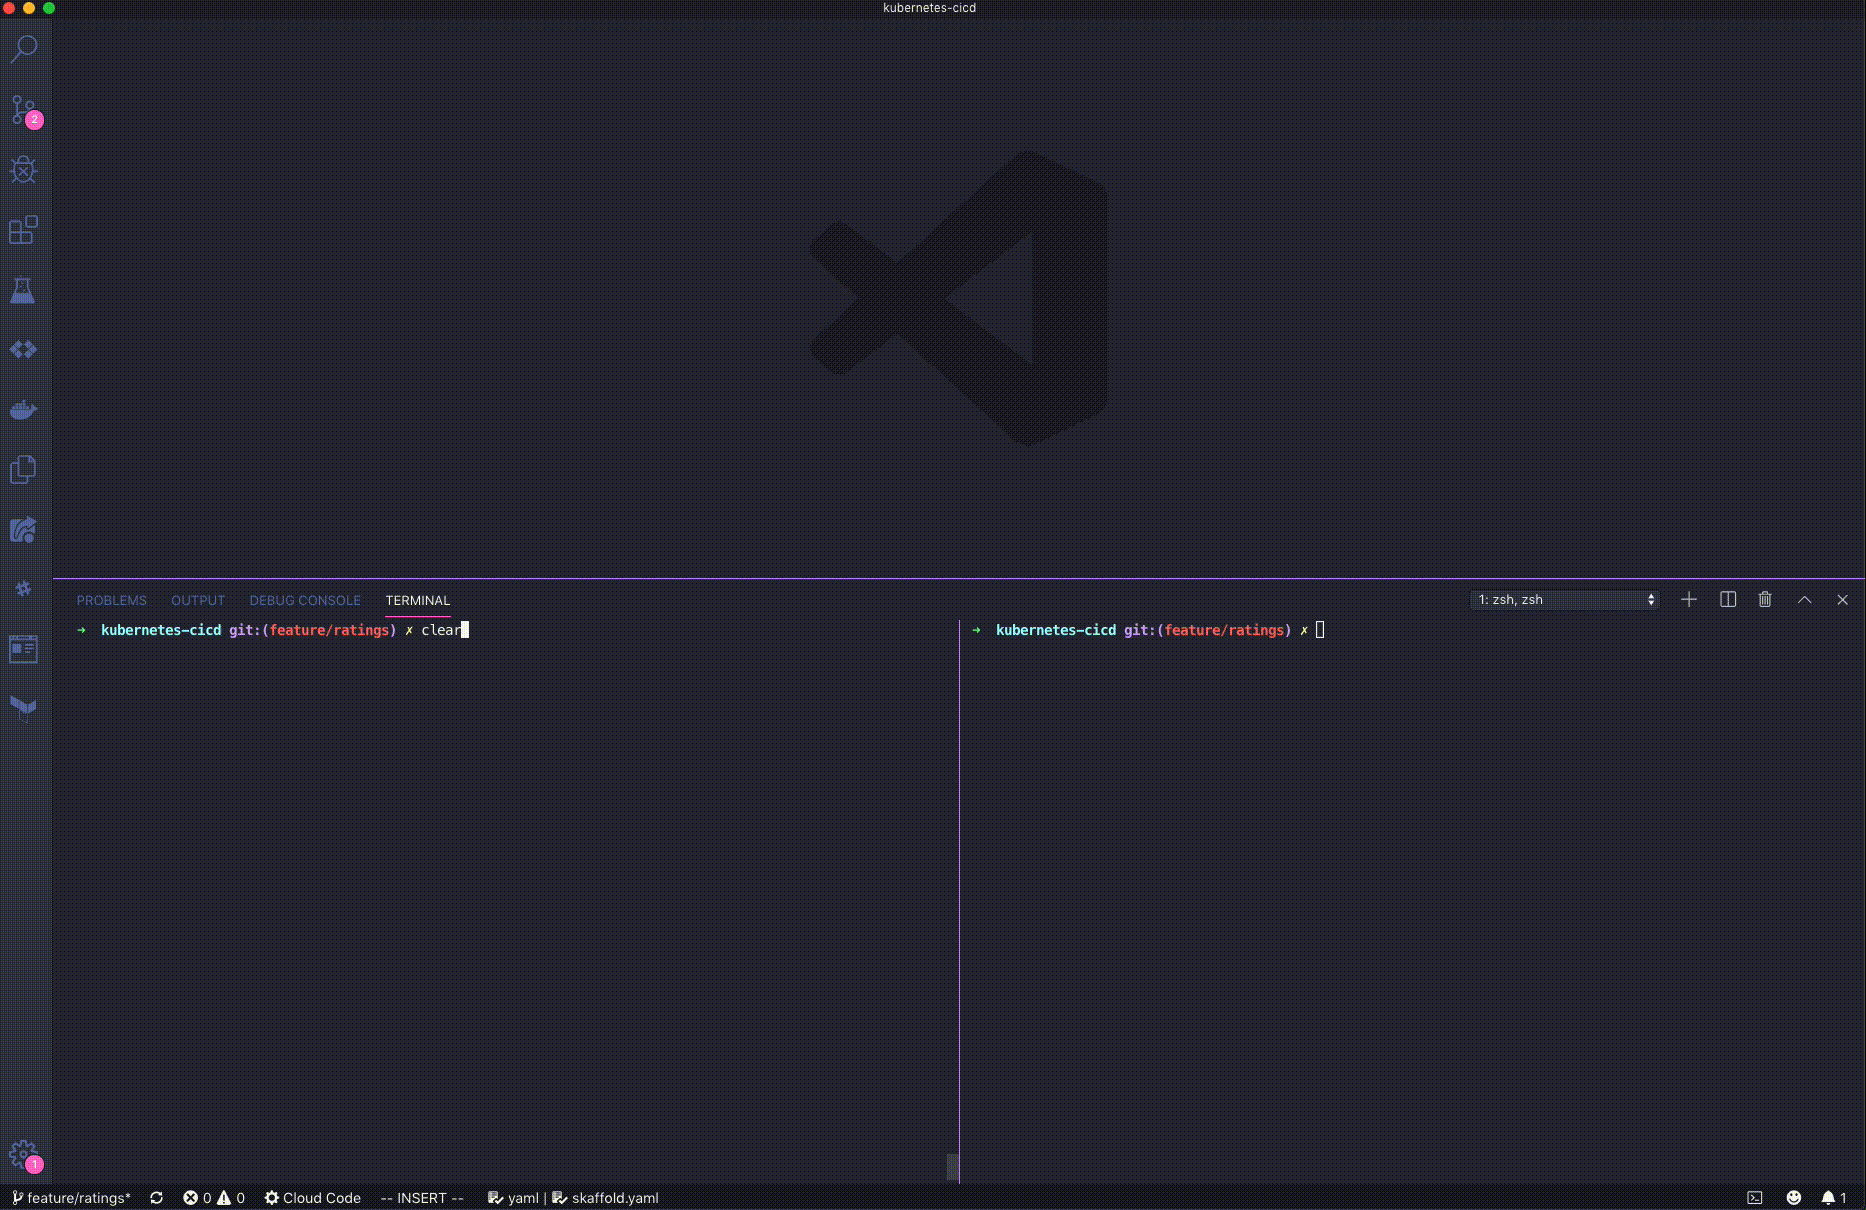Click the Manage gear icon
This screenshot has width=1866, height=1210.
(x=24, y=1156)
